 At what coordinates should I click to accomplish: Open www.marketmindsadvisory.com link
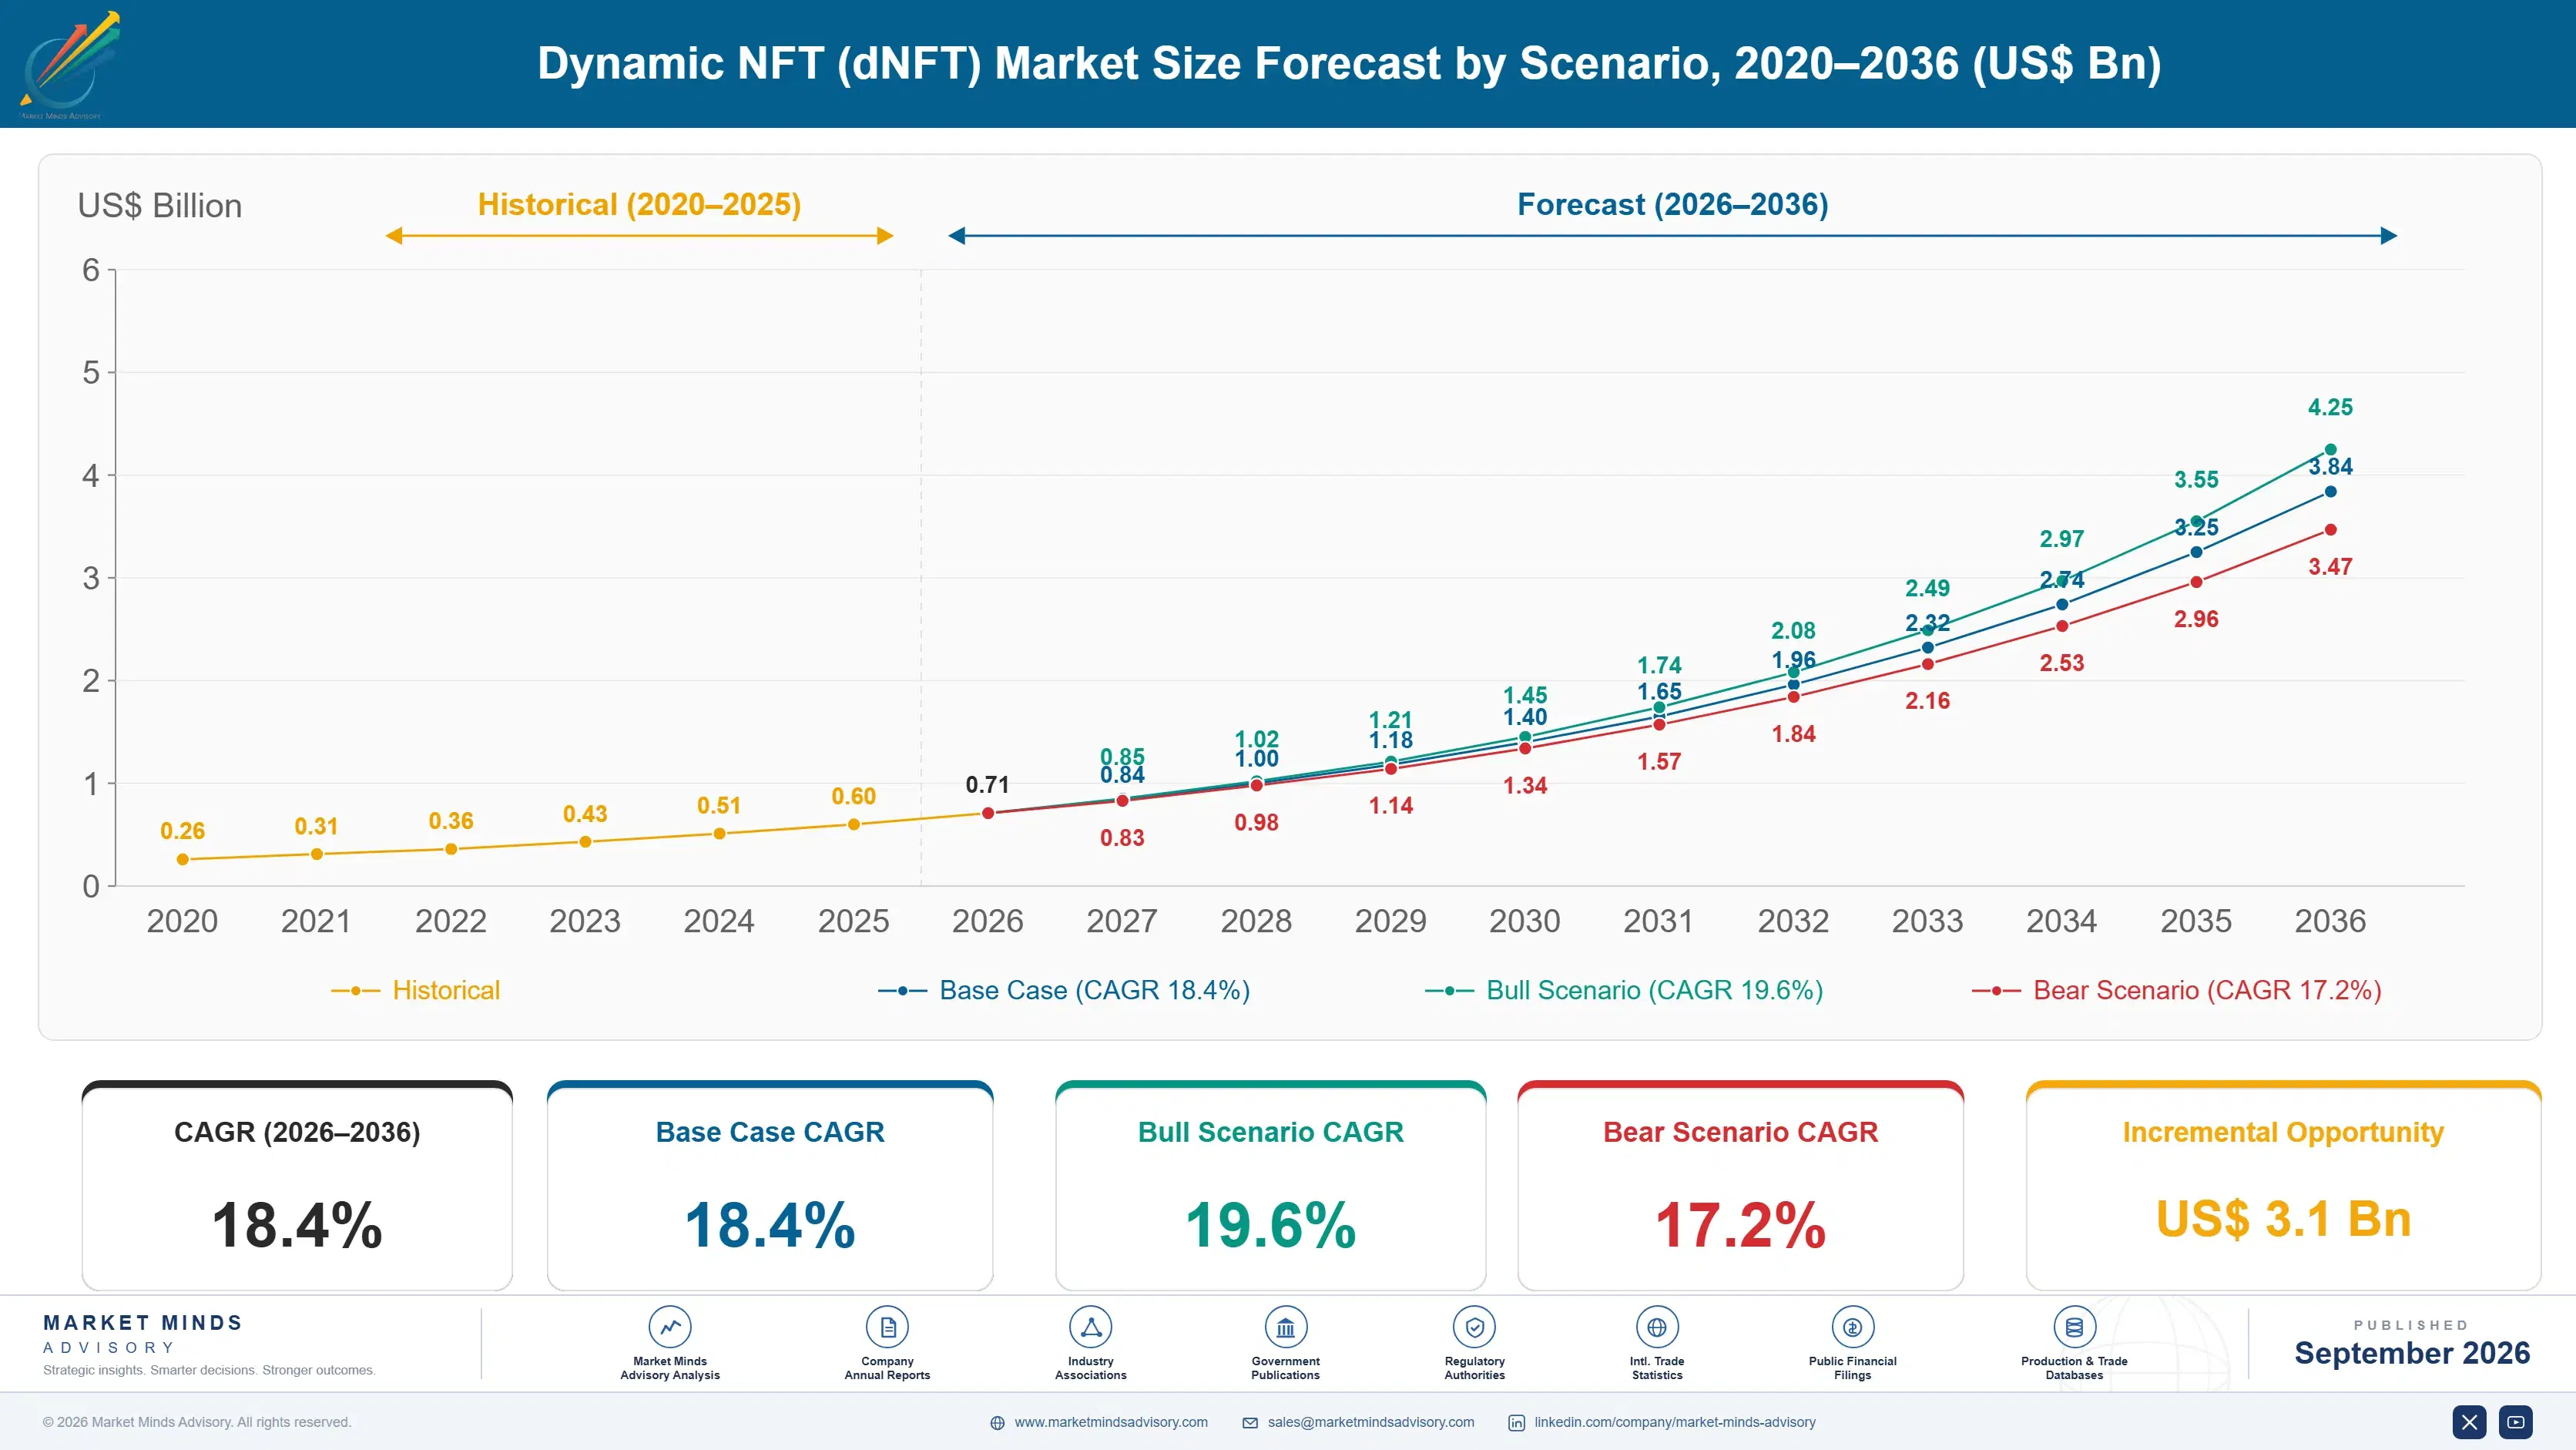pos(1111,1422)
